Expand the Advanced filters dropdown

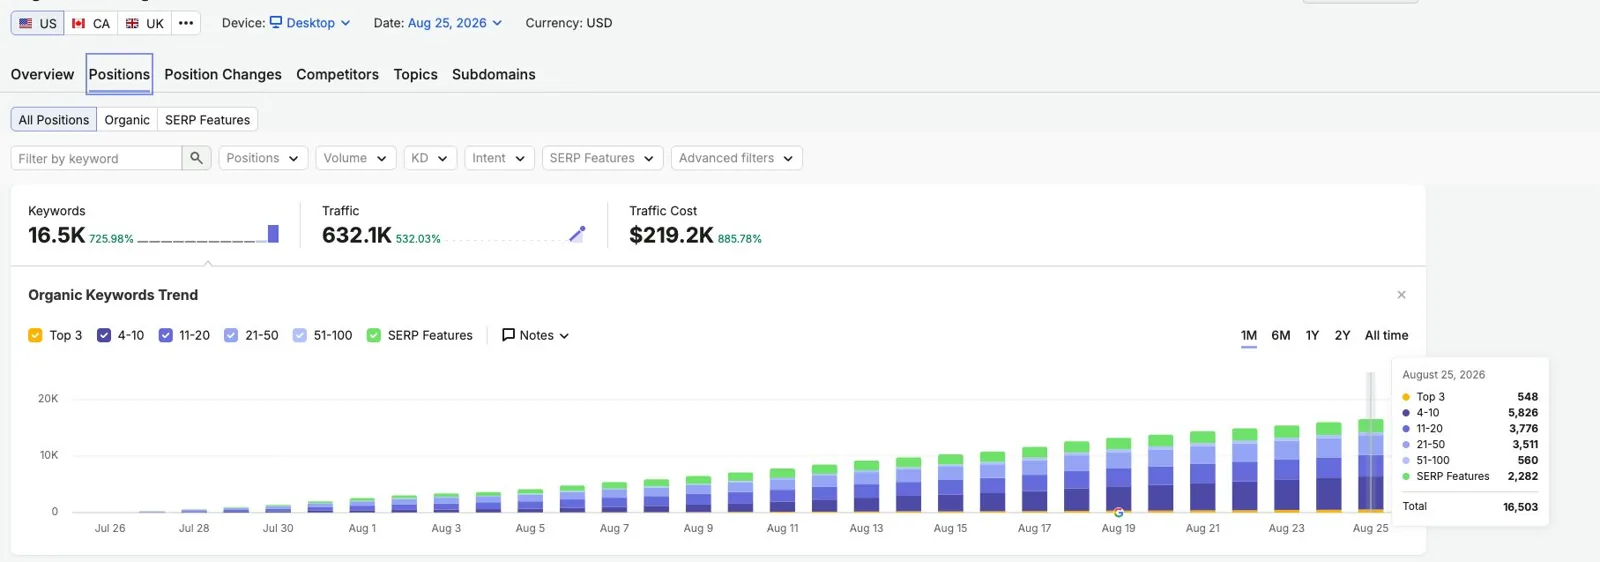[737, 158]
